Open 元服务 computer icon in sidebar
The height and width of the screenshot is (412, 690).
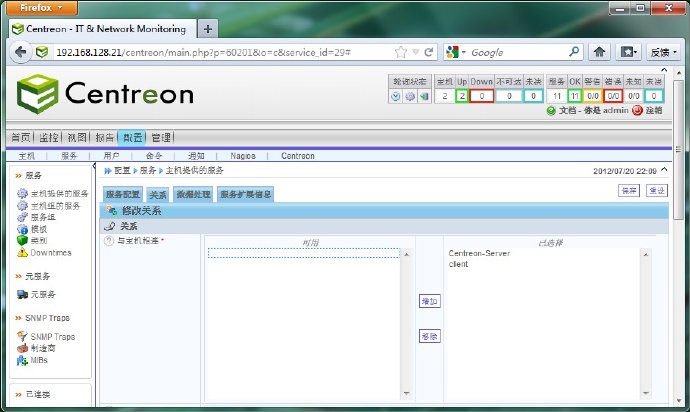pyautogui.click(x=22, y=294)
